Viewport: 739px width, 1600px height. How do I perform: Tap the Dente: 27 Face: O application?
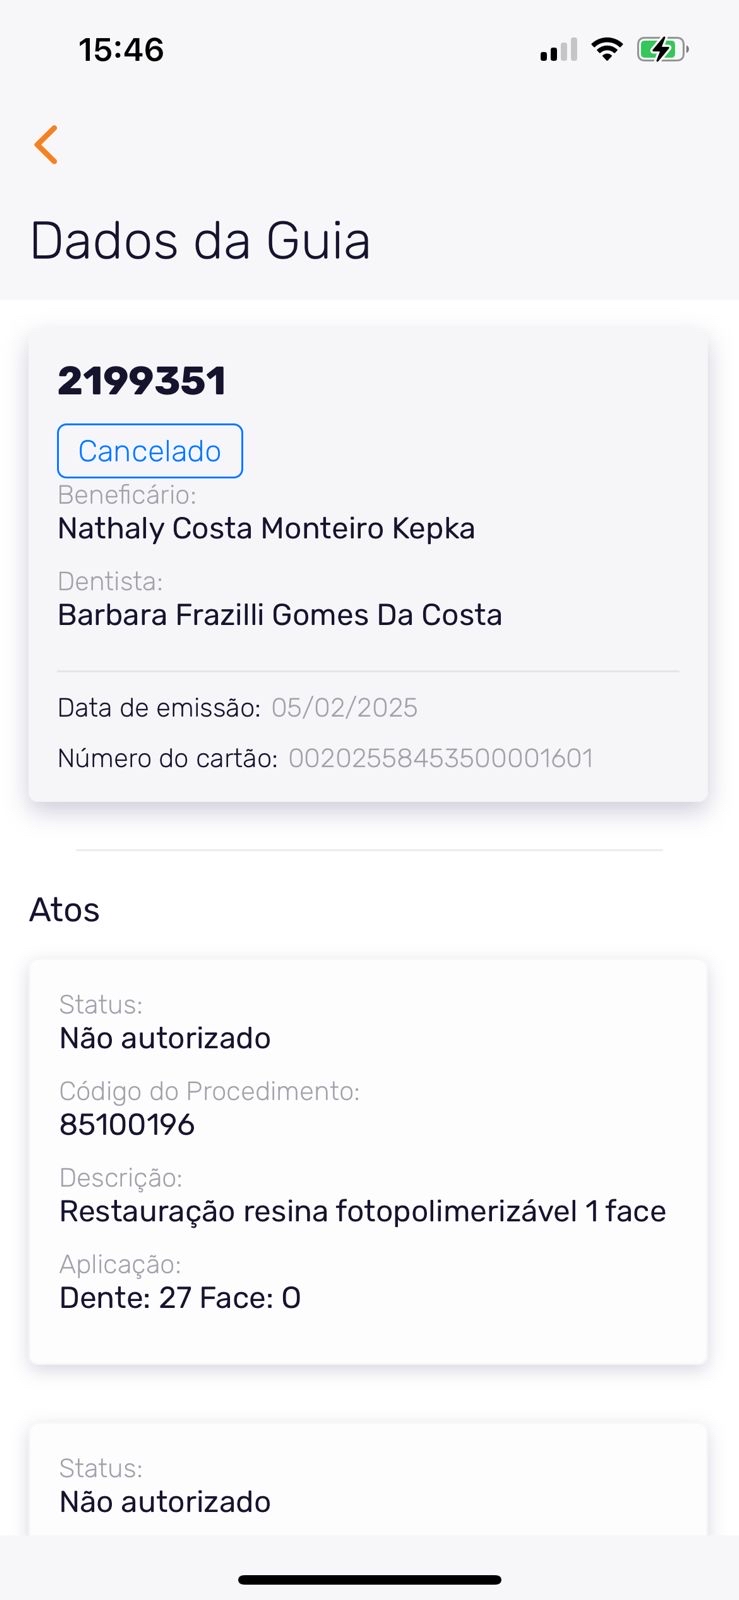(180, 1298)
